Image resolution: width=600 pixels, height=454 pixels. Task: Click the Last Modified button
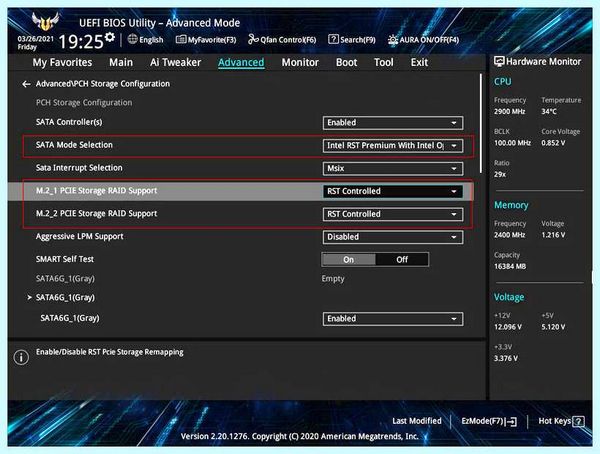(417, 421)
